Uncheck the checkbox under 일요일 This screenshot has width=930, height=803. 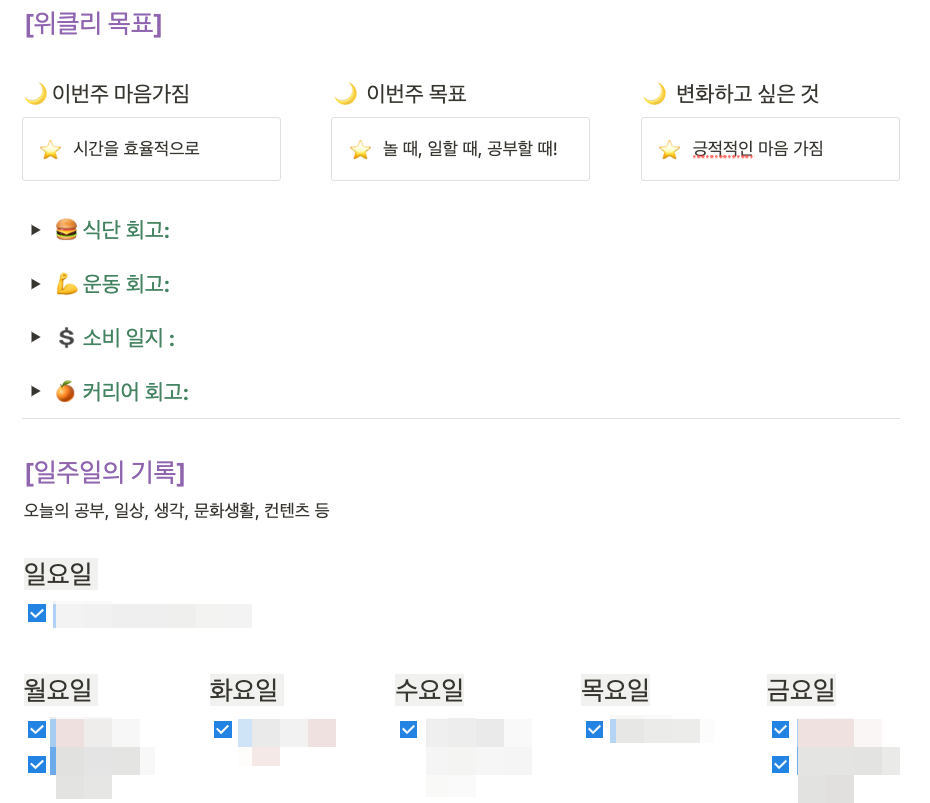point(37,613)
